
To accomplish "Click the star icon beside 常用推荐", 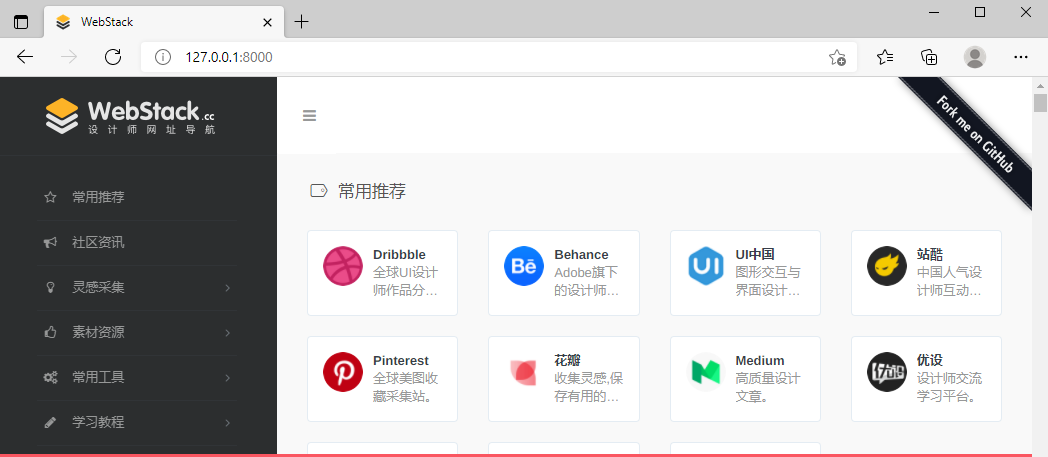I will 50,197.
